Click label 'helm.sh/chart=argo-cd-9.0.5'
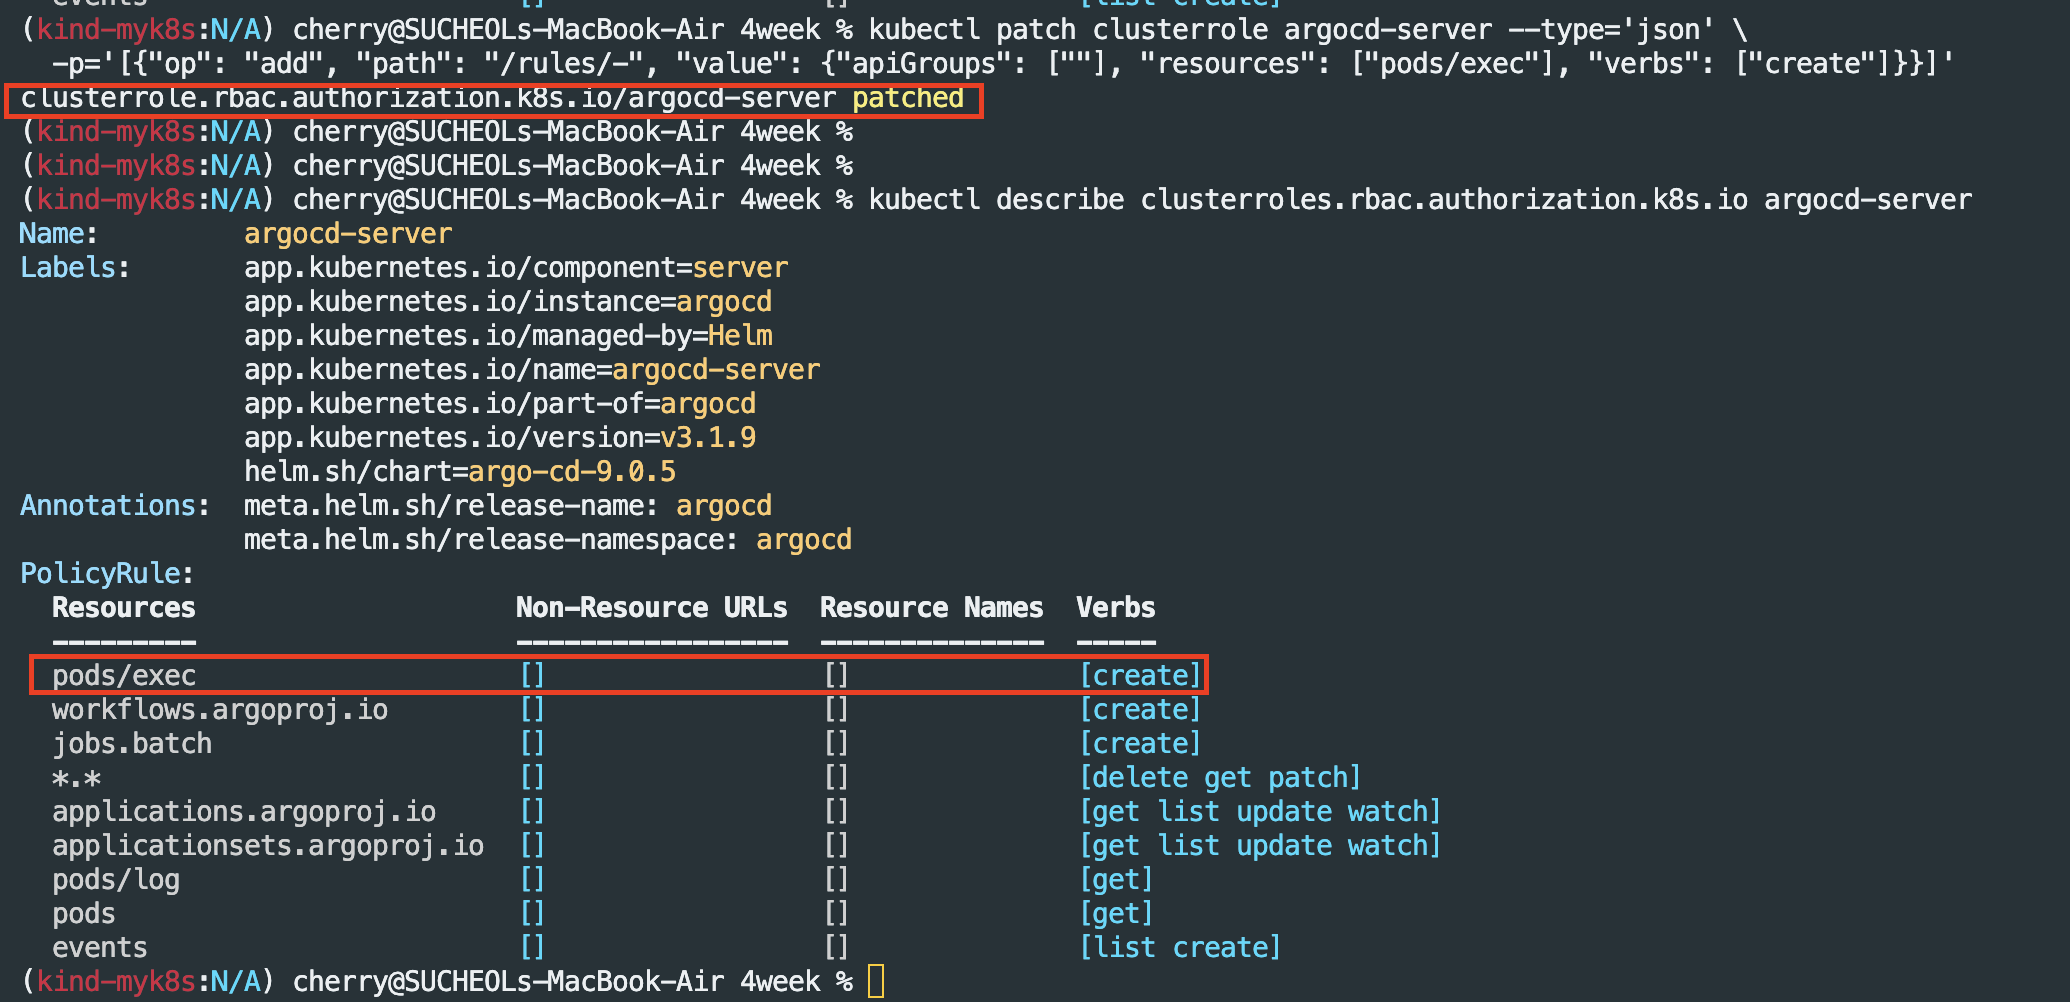 point(460,472)
